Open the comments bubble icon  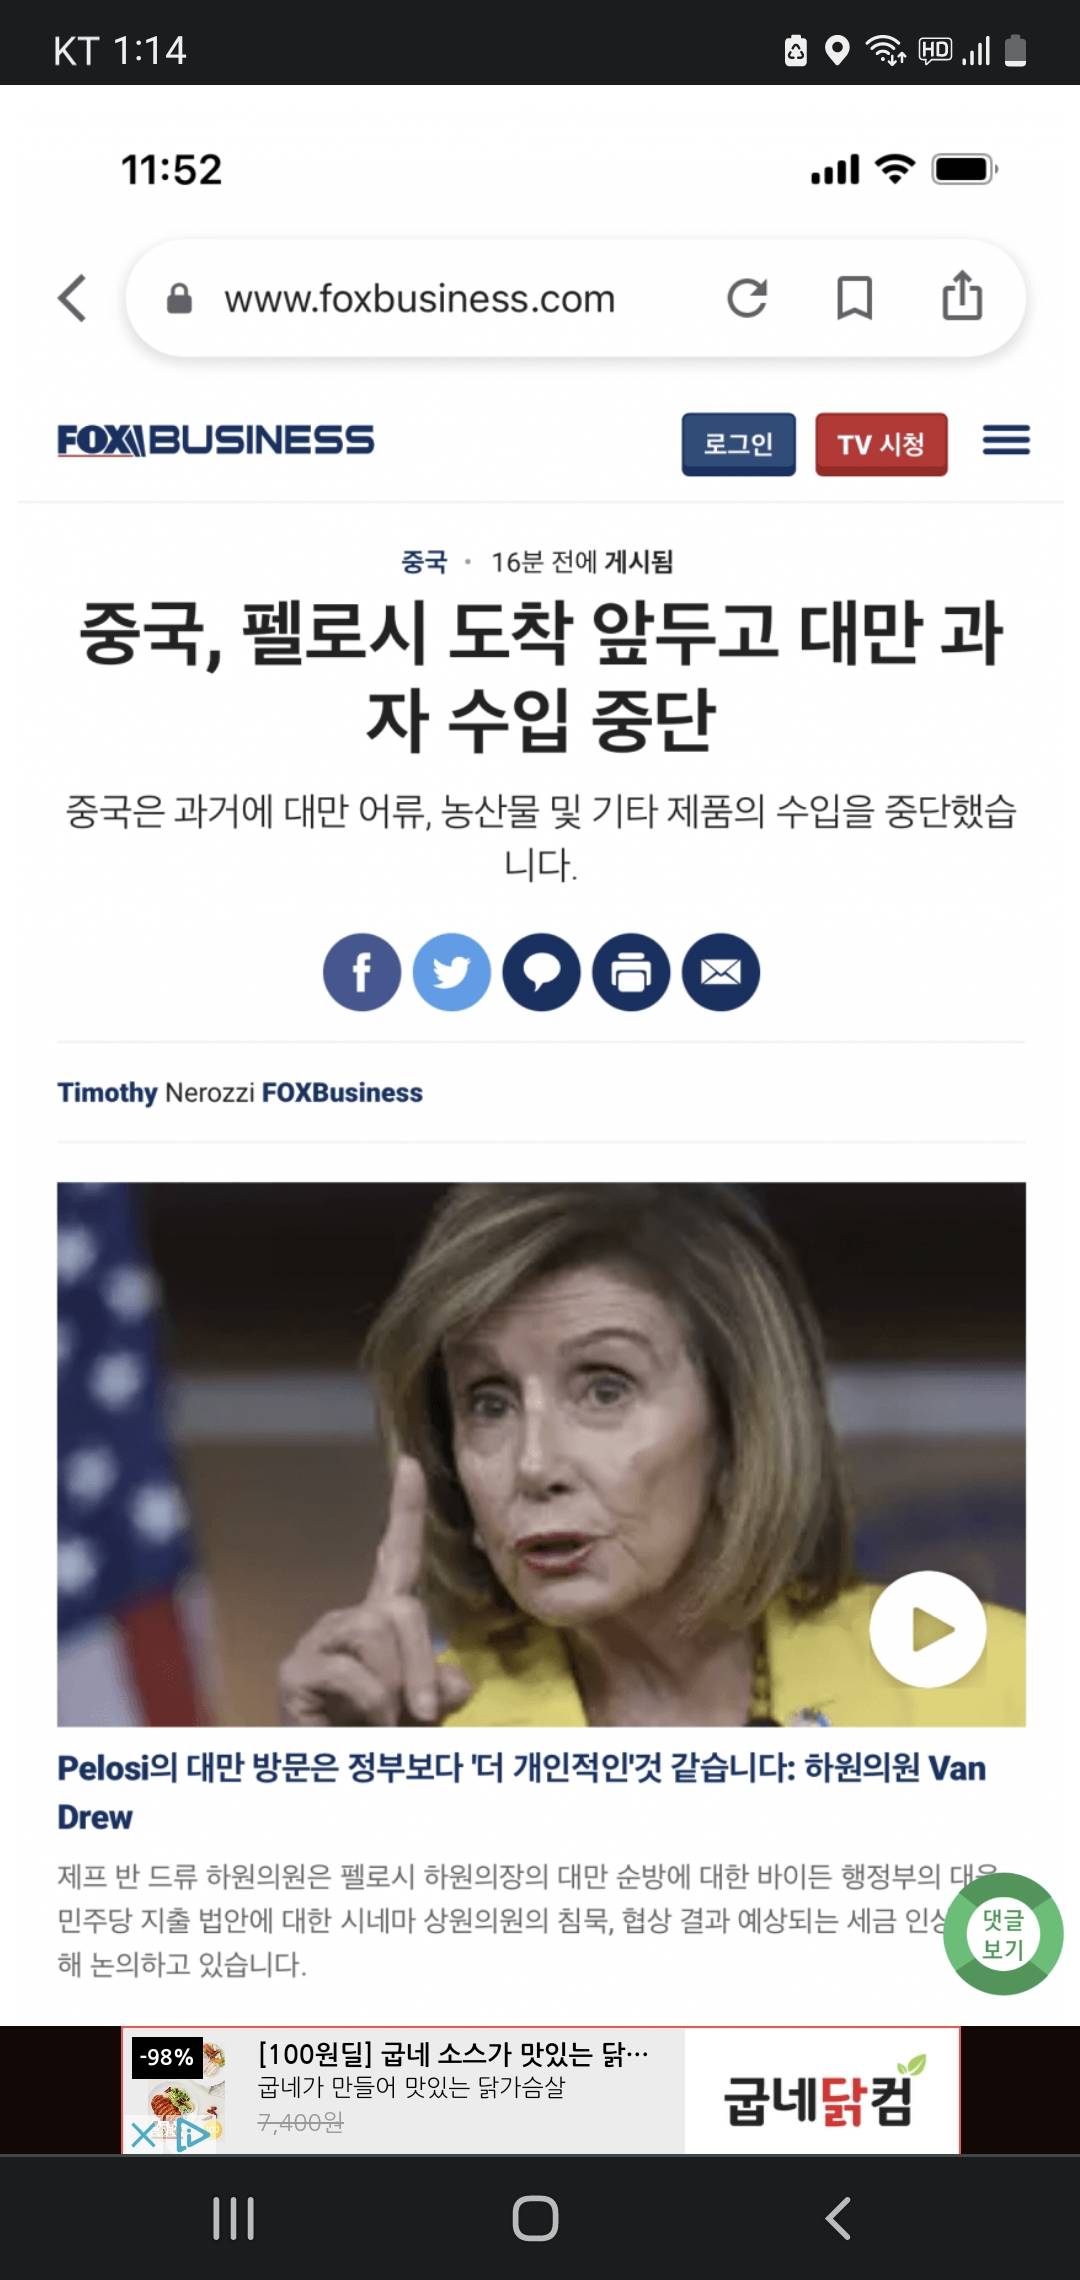[x=541, y=972]
